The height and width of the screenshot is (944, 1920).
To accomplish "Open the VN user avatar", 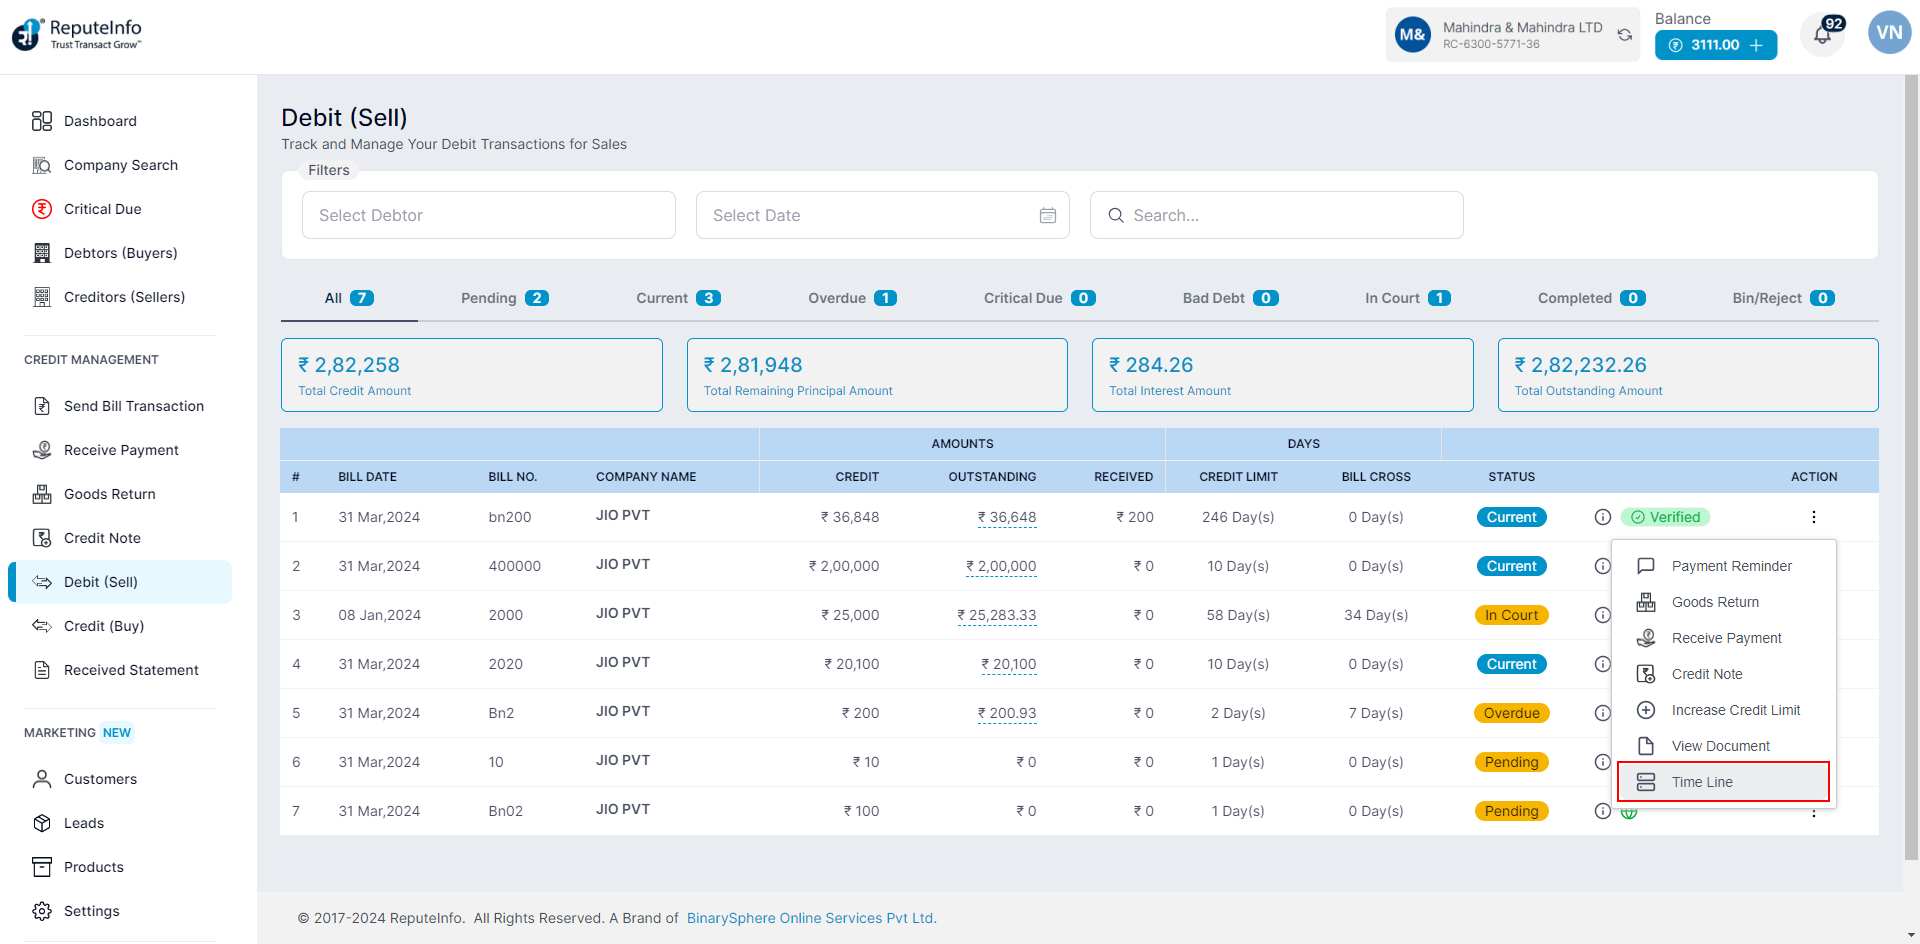I will coord(1889,33).
